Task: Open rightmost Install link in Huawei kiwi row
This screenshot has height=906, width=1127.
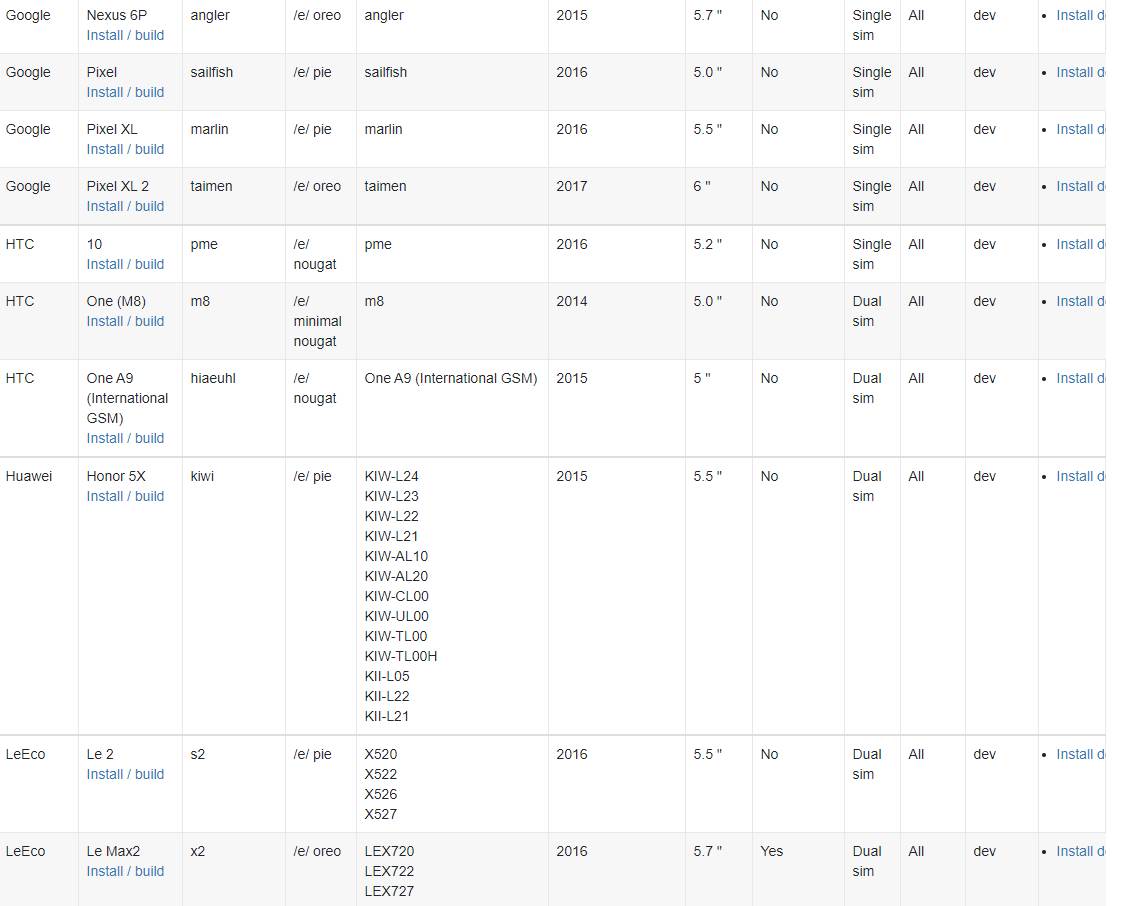Action: pyautogui.click(x=1080, y=476)
